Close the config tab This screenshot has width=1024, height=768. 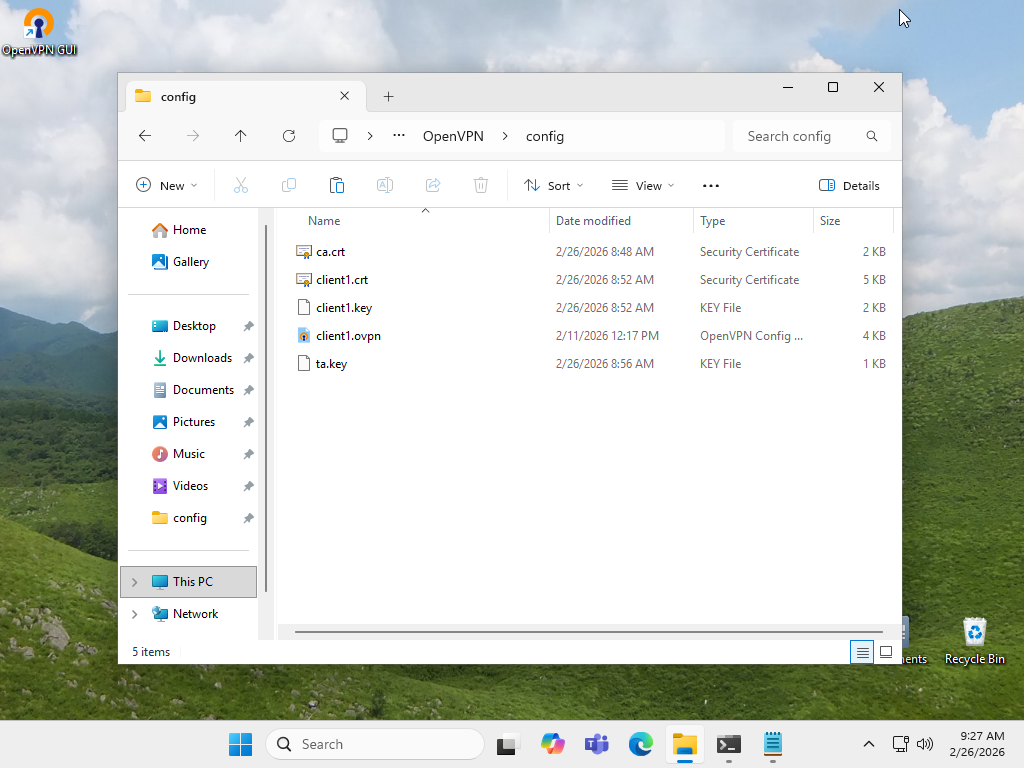[x=344, y=96]
